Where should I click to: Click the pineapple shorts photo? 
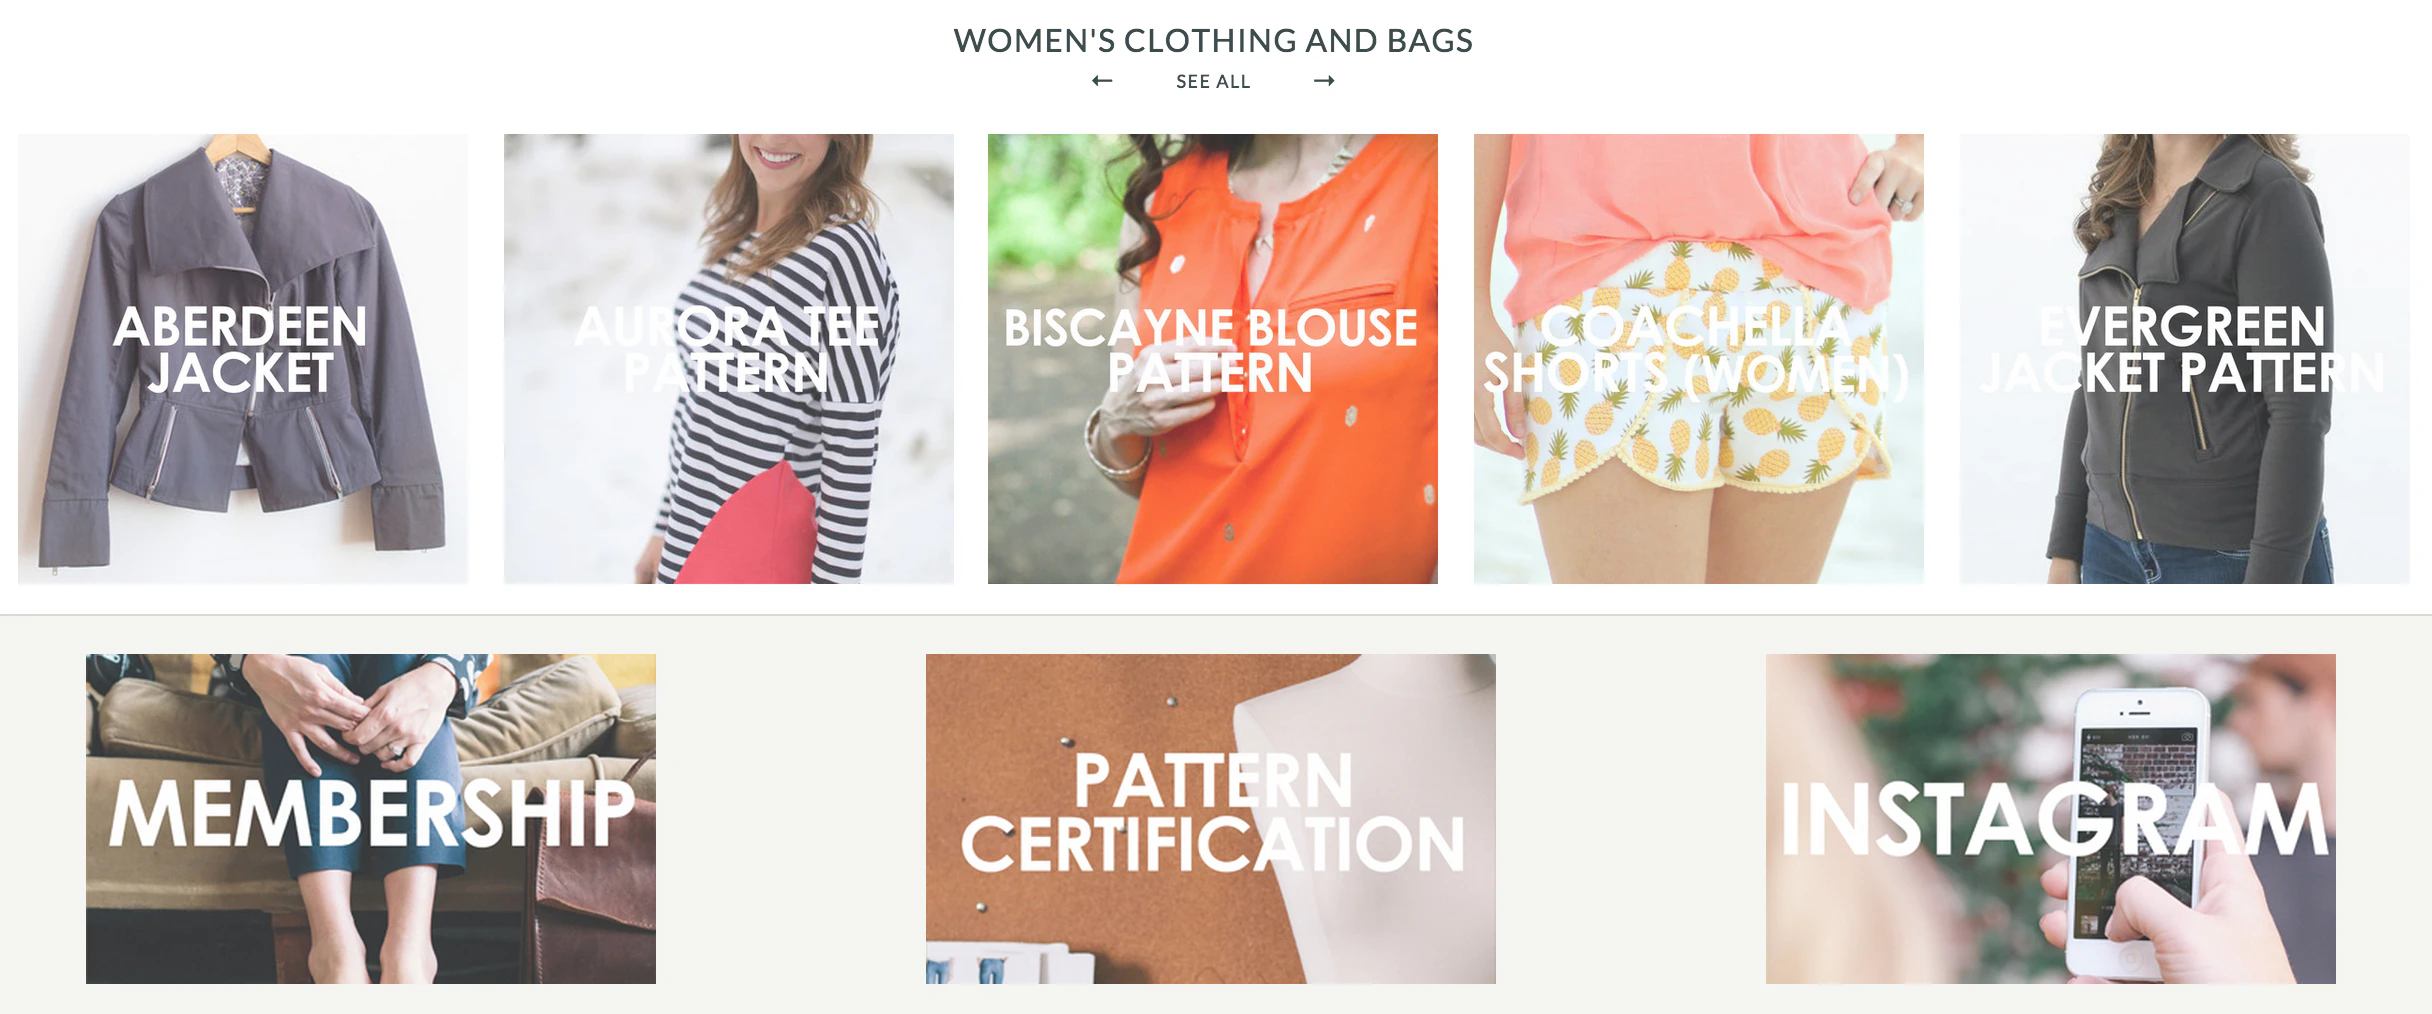1699,359
